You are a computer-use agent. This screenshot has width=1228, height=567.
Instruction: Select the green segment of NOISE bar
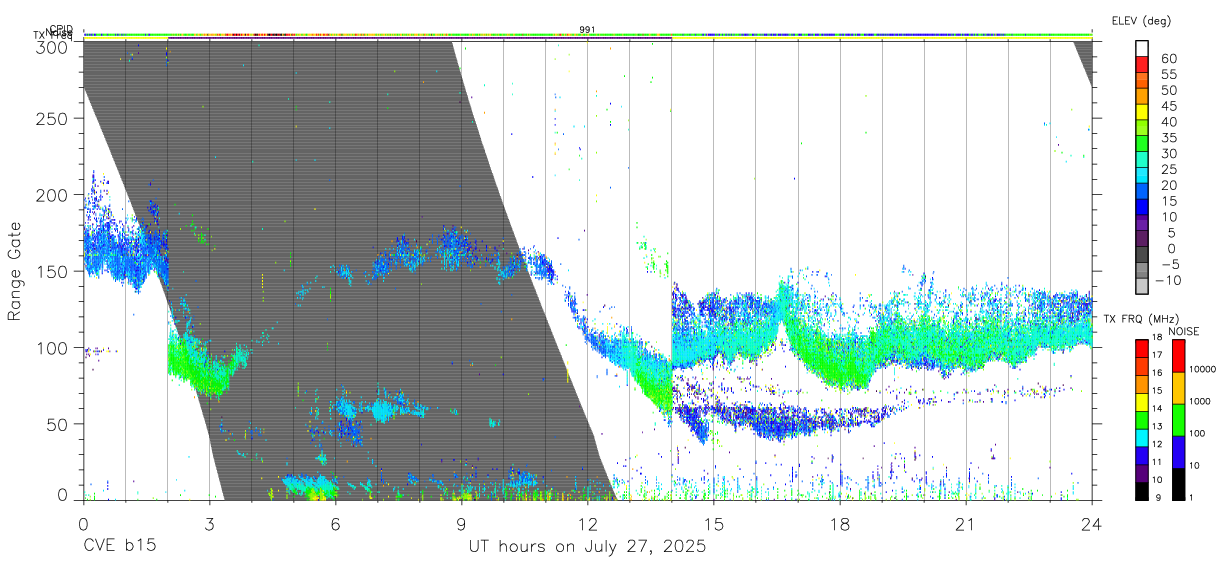[1177, 420]
